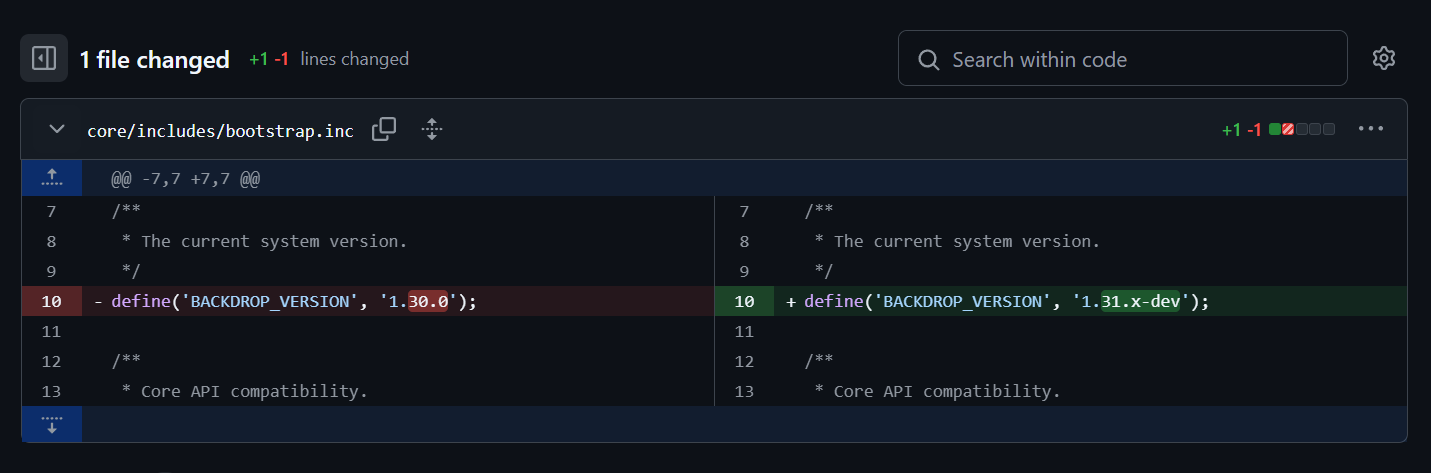Open the file's three-dot options menu
Screen dimensions: 1431x473
click(1370, 129)
